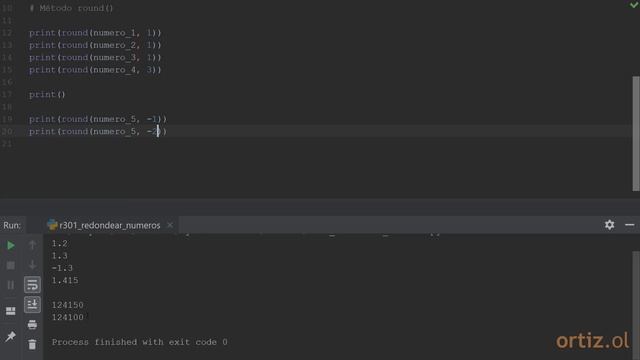This screenshot has height=360, width=640.
Task: Click the console vertical scrollbar
Action: pos(636,304)
